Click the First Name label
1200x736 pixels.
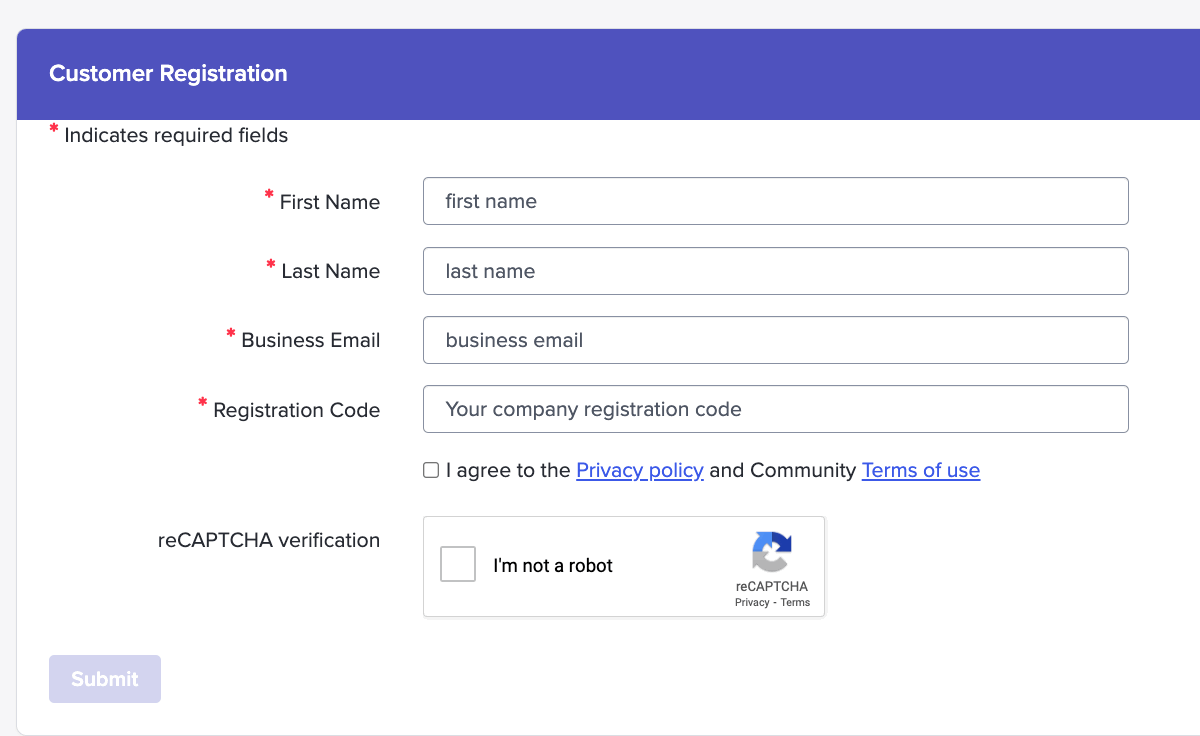[329, 202]
